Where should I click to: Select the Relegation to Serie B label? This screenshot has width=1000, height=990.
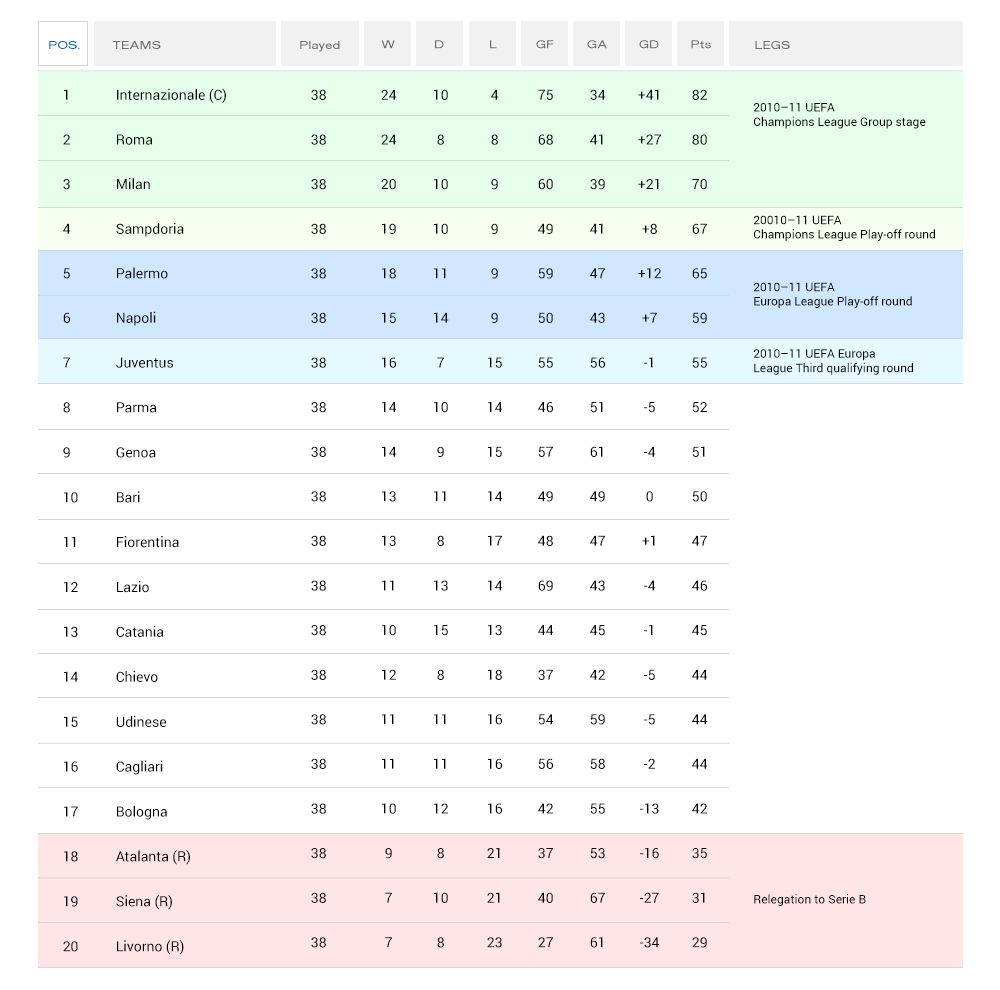[x=809, y=899]
